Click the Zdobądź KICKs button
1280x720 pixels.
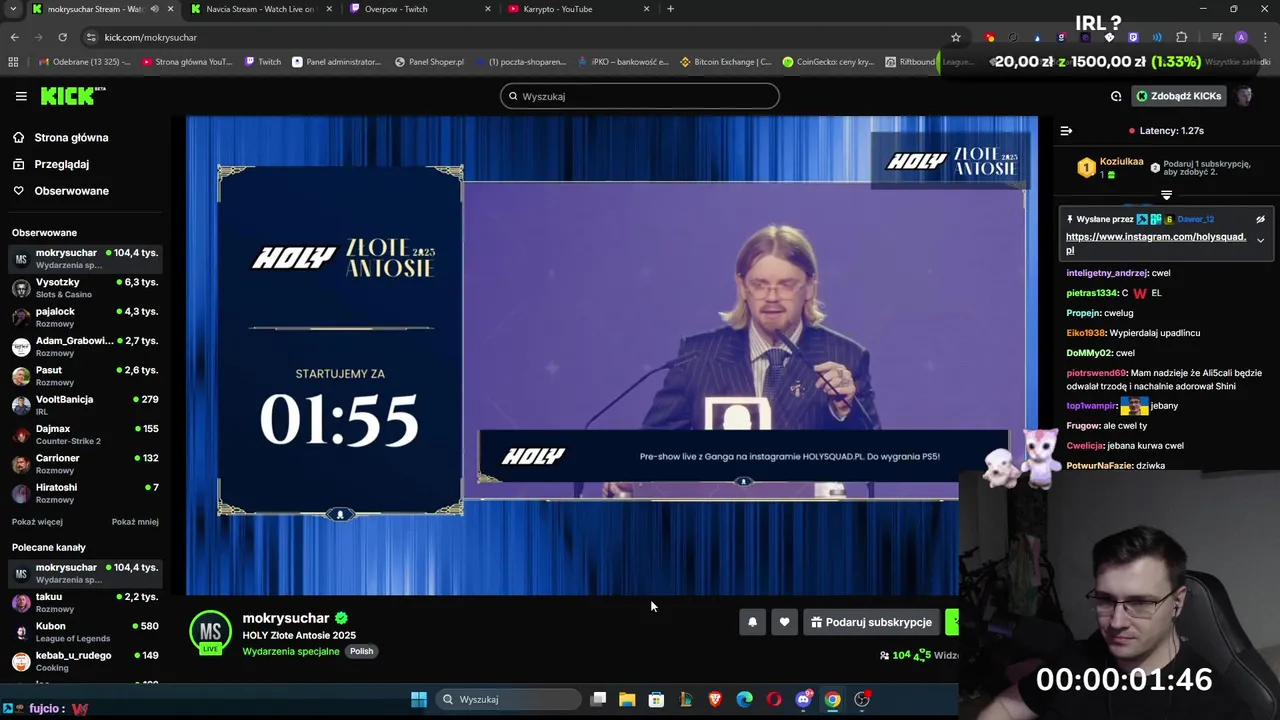(x=1178, y=96)
